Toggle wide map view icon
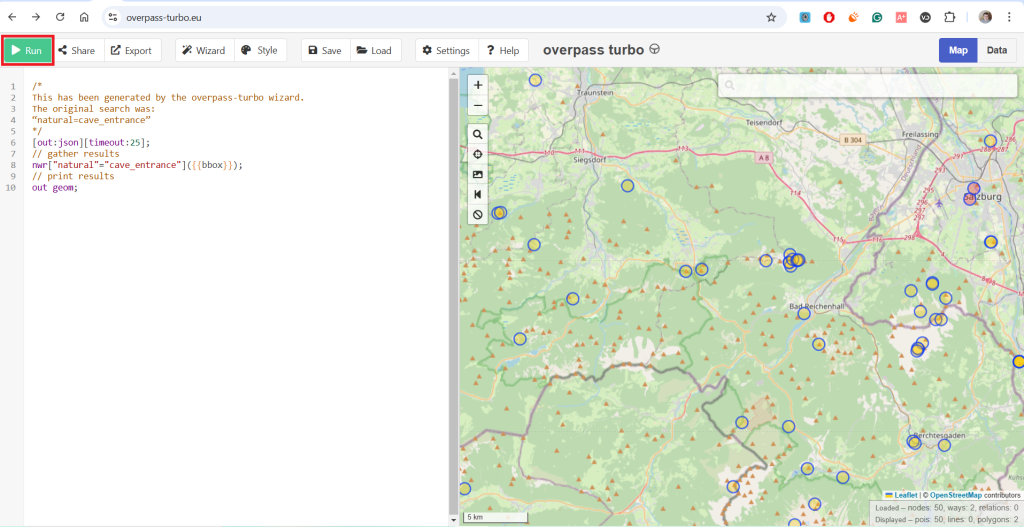The height and width of the screenshot is (527, 1024). pos(477,194)
